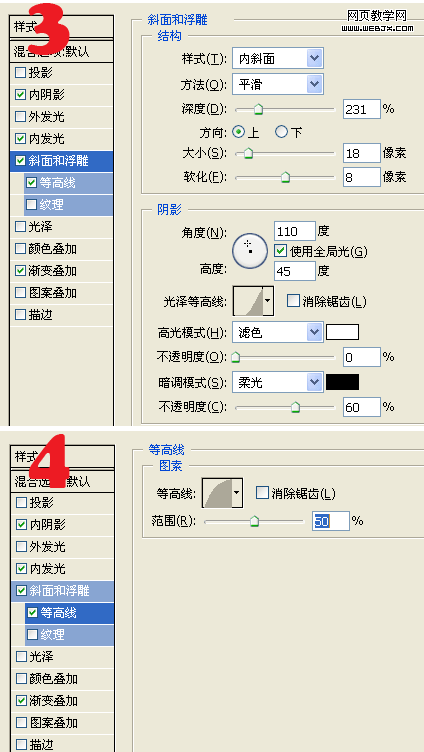Viewport: 424px width, 752px height.
Task: Enable 消除锯齿 in the 图素 contour section
Action: point(262,493)
